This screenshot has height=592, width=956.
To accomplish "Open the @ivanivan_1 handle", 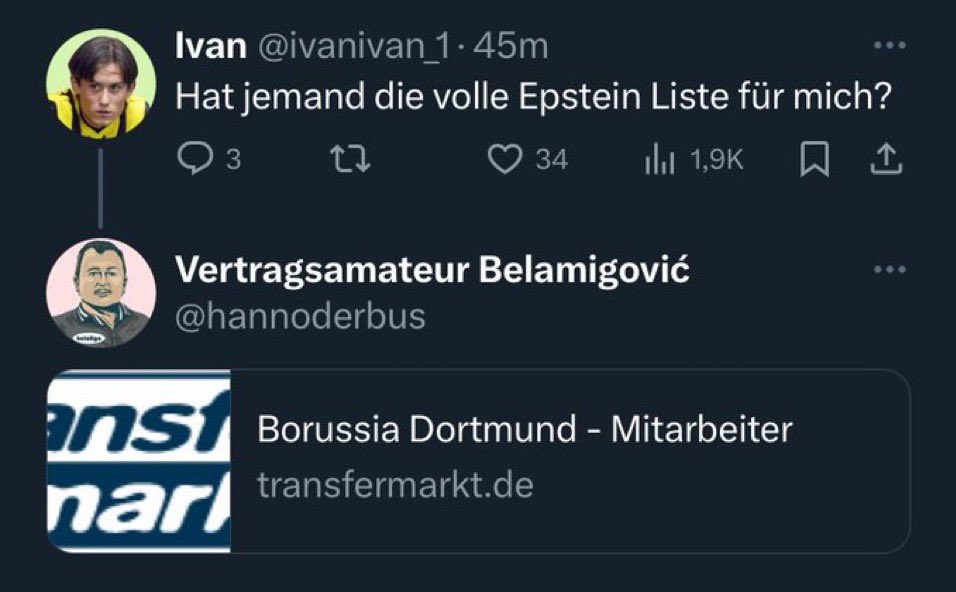I will pos(350,46).
